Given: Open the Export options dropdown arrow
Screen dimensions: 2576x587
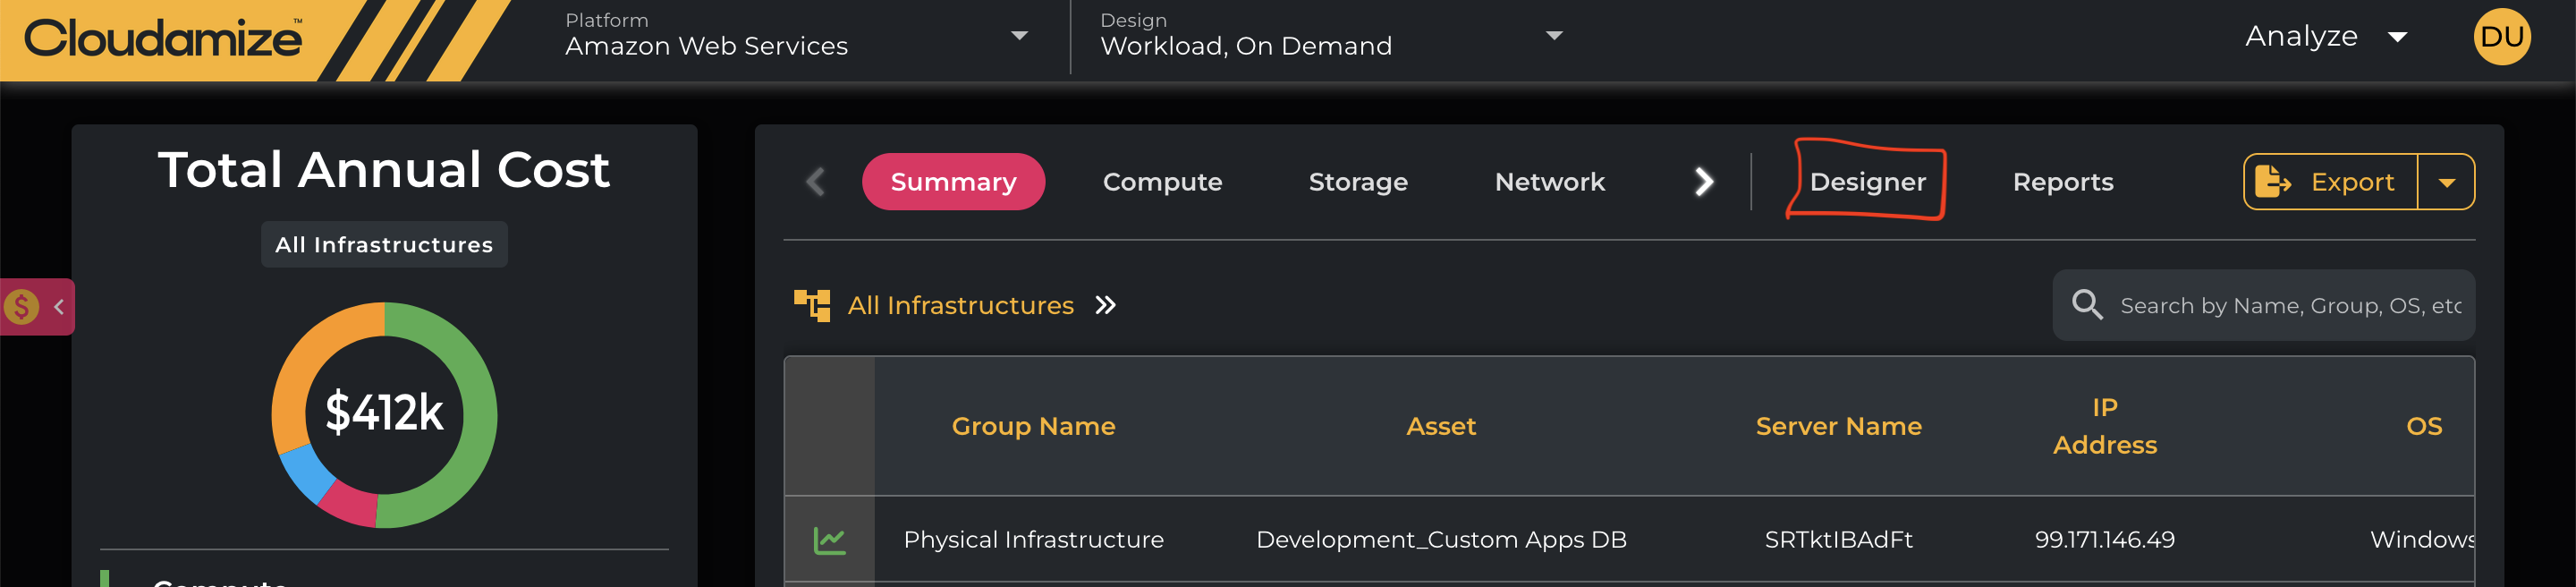Looking at the screenshot, I should 2446,182.
